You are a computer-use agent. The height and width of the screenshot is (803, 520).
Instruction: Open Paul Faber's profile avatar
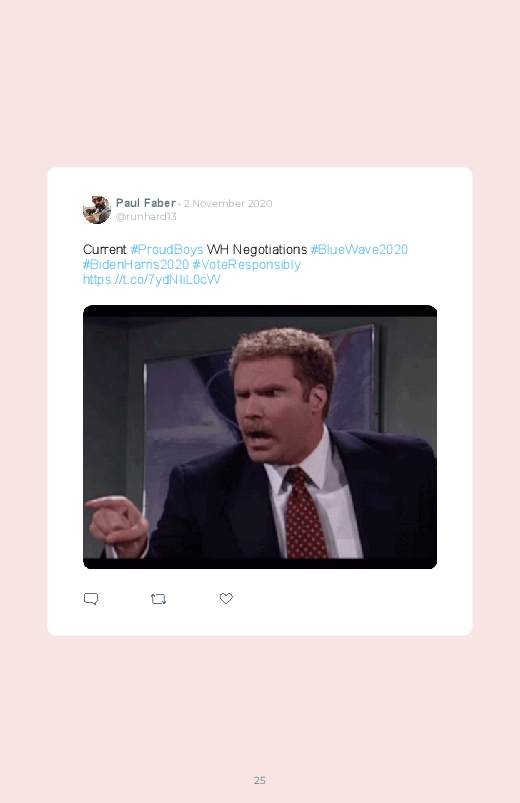(x=97, y=210)
